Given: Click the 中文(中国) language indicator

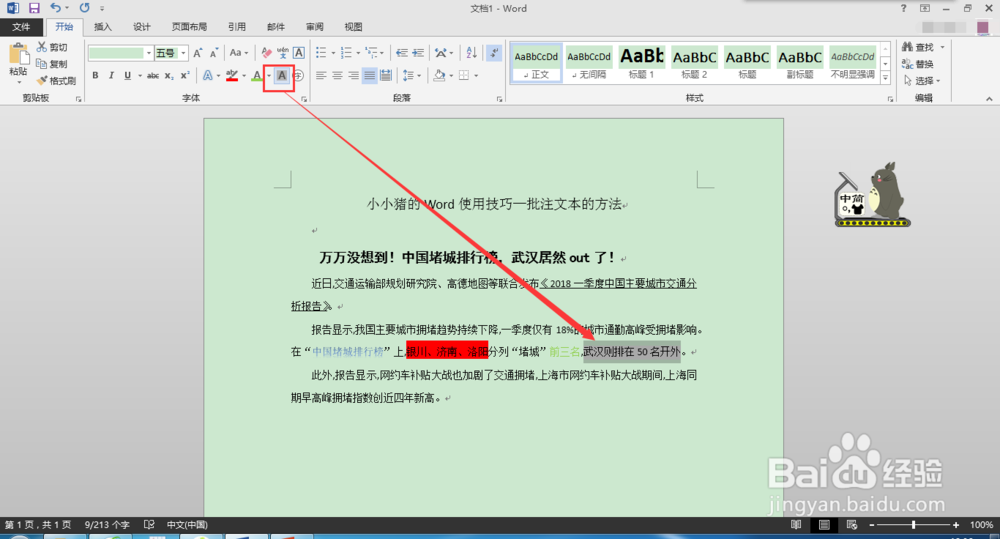Looking at the screenshot, I should tap(187, 525).
